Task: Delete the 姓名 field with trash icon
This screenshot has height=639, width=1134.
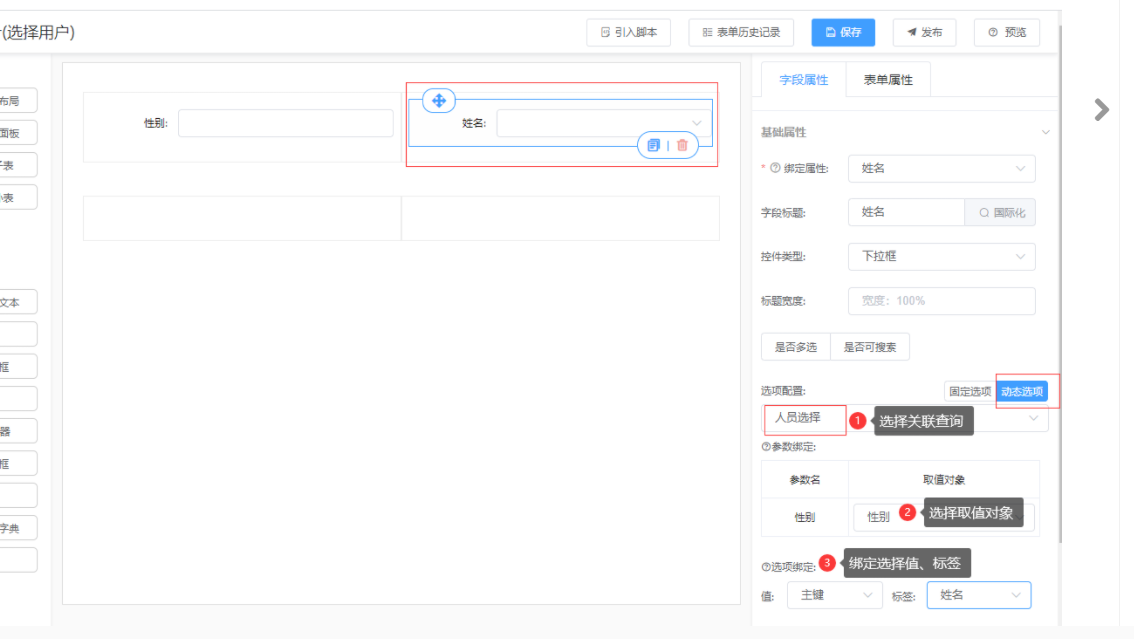Action: [682, 145]
